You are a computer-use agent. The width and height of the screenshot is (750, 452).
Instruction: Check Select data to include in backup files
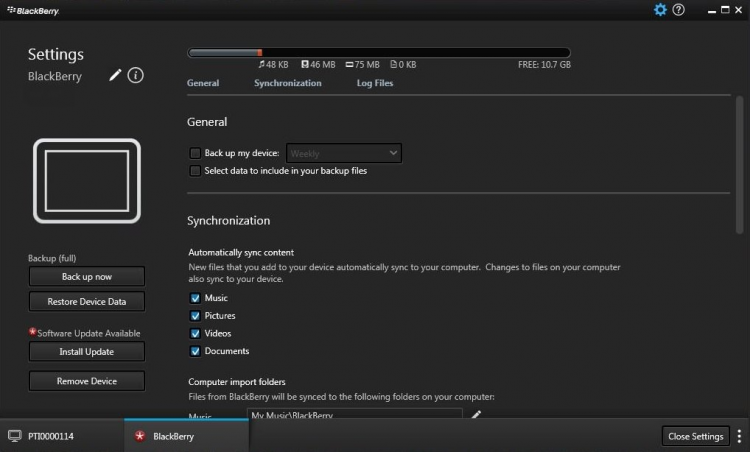coord(195,171)
